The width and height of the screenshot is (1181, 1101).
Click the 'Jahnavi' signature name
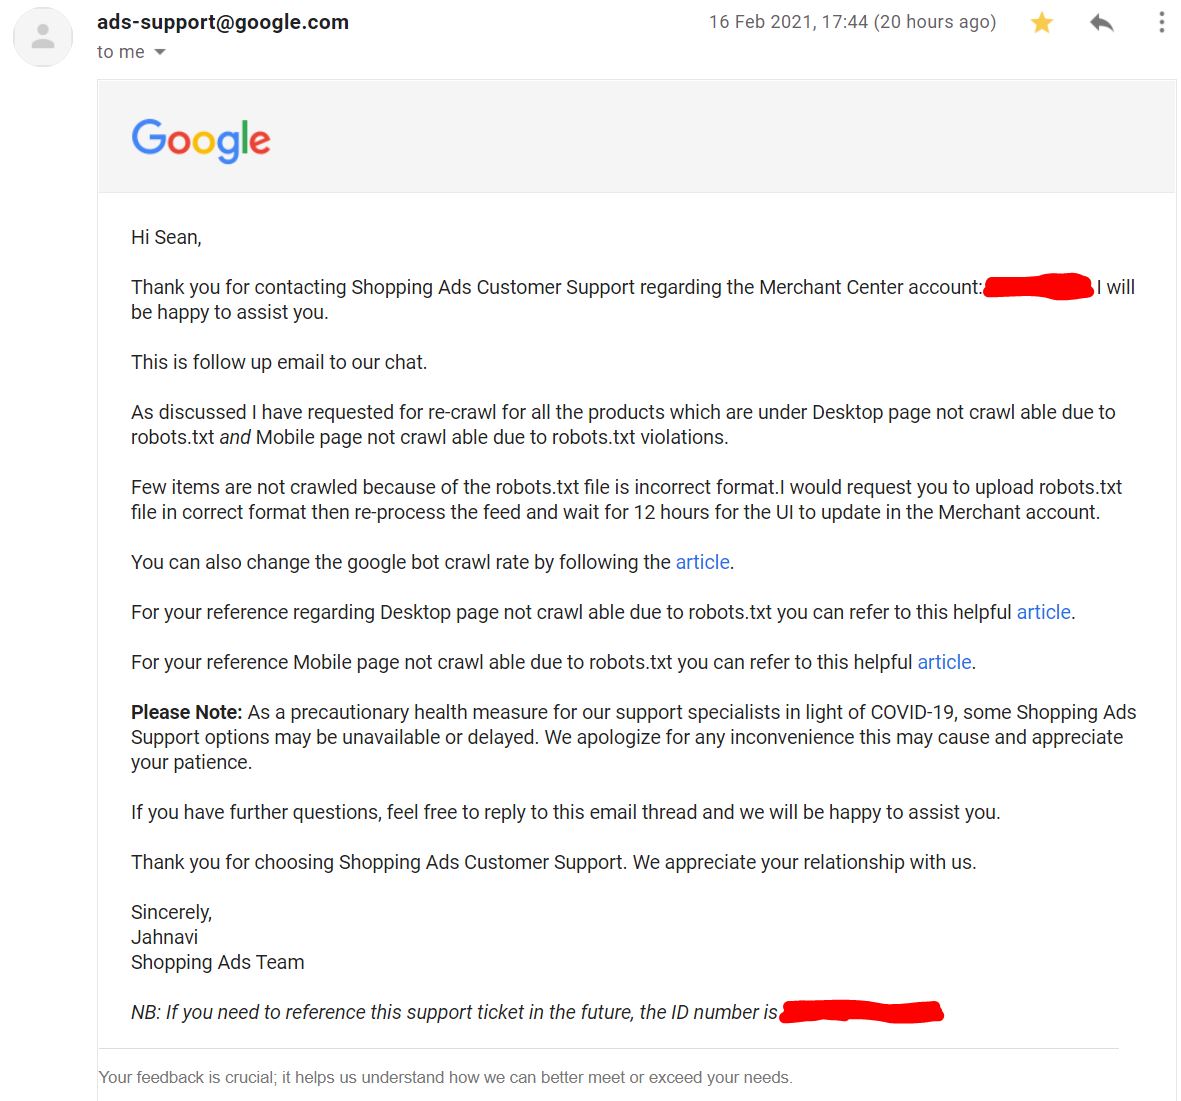(x=164, y=937)
